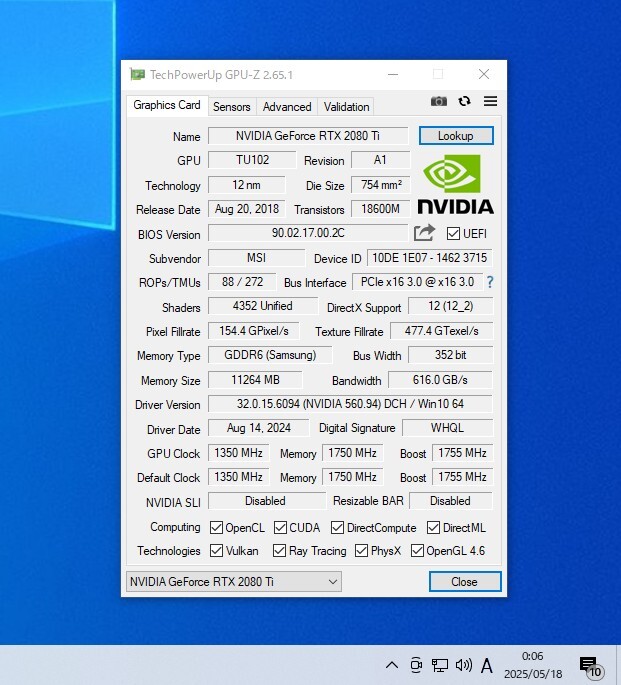Click the Close button at bottom

pos(465,581)
